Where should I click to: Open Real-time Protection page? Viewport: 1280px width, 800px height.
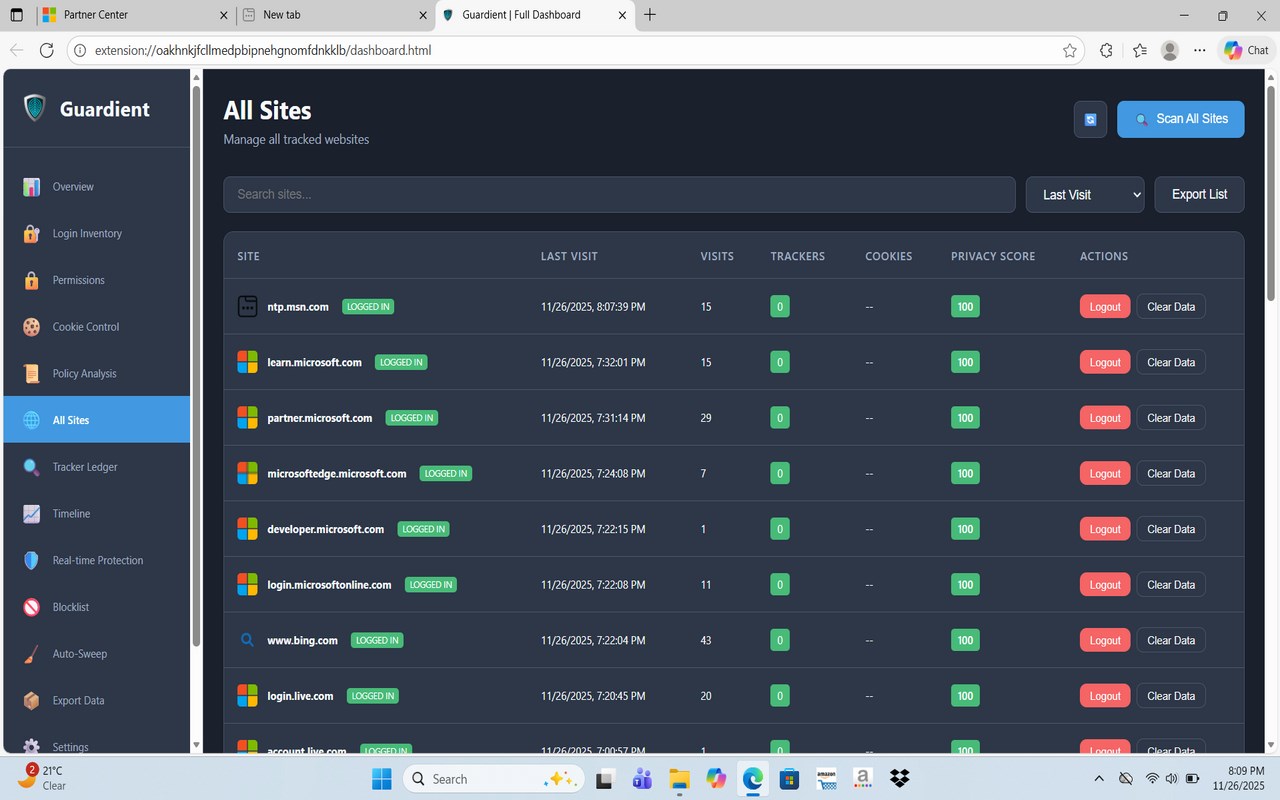click(97, 561)
